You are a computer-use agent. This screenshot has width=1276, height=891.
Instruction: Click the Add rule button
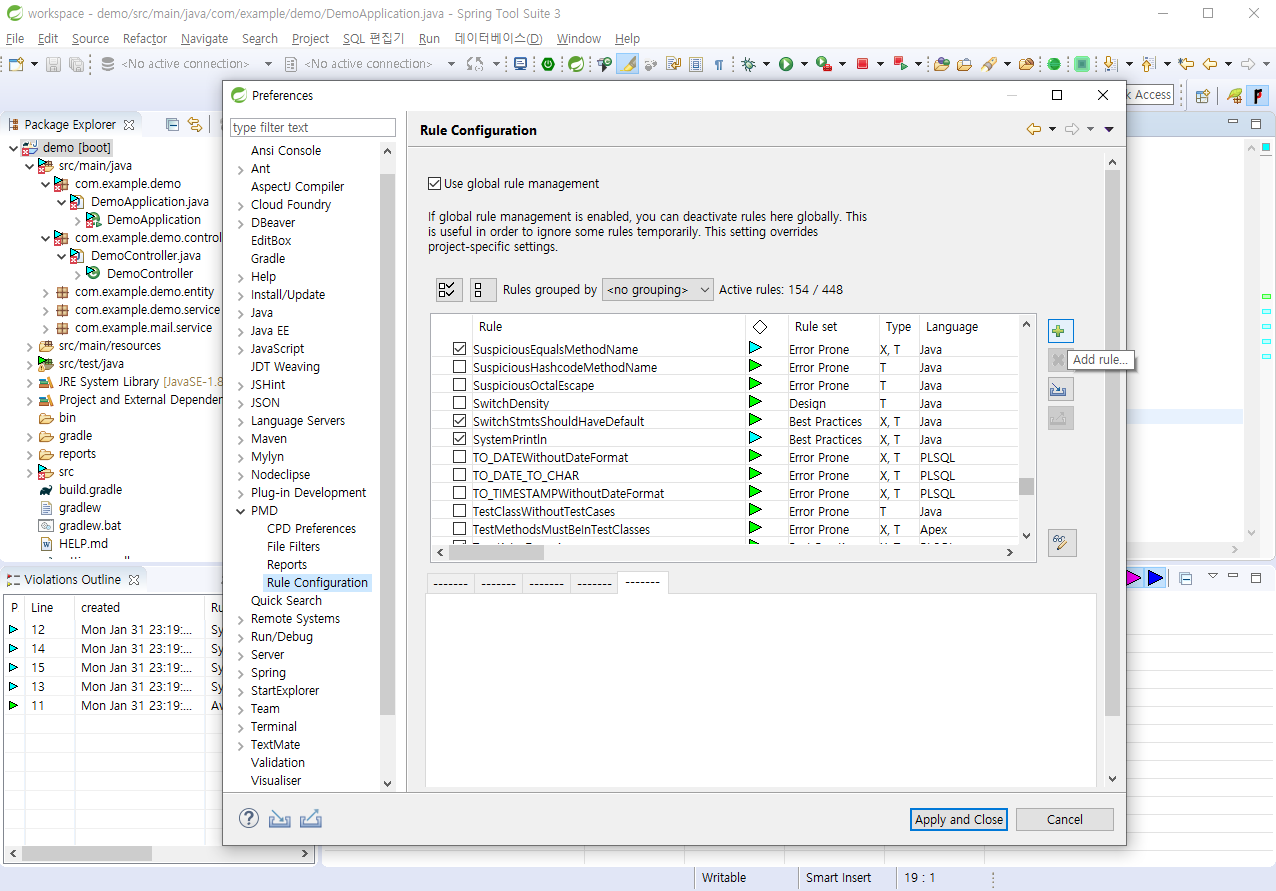(1061, 331)
